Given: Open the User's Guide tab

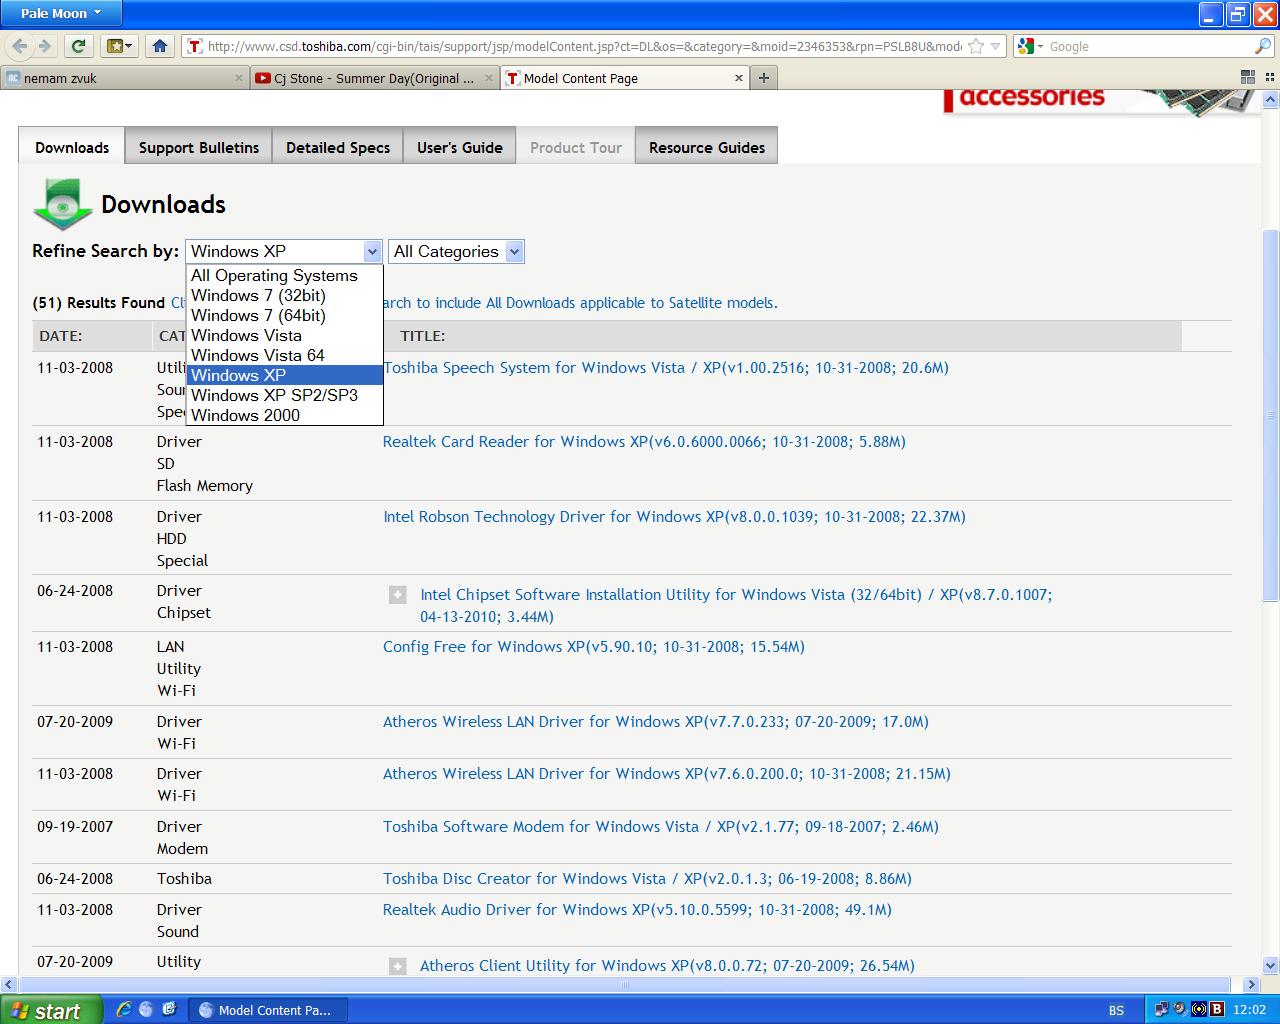Looking at the screenshot, I should point(460,147).
